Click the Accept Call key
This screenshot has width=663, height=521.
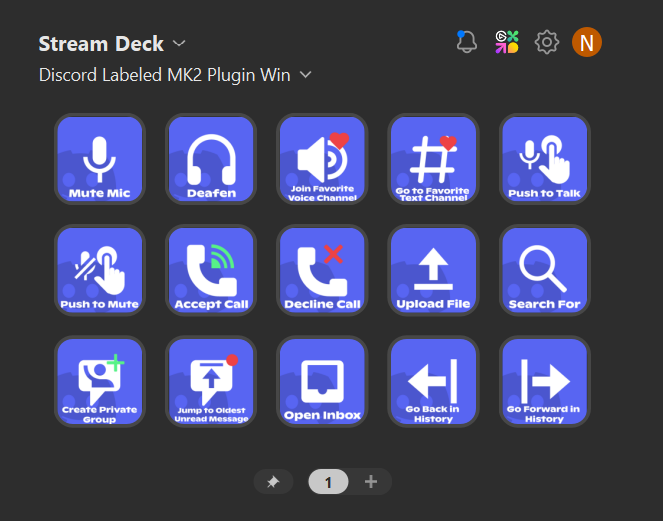tap(211, 270)
